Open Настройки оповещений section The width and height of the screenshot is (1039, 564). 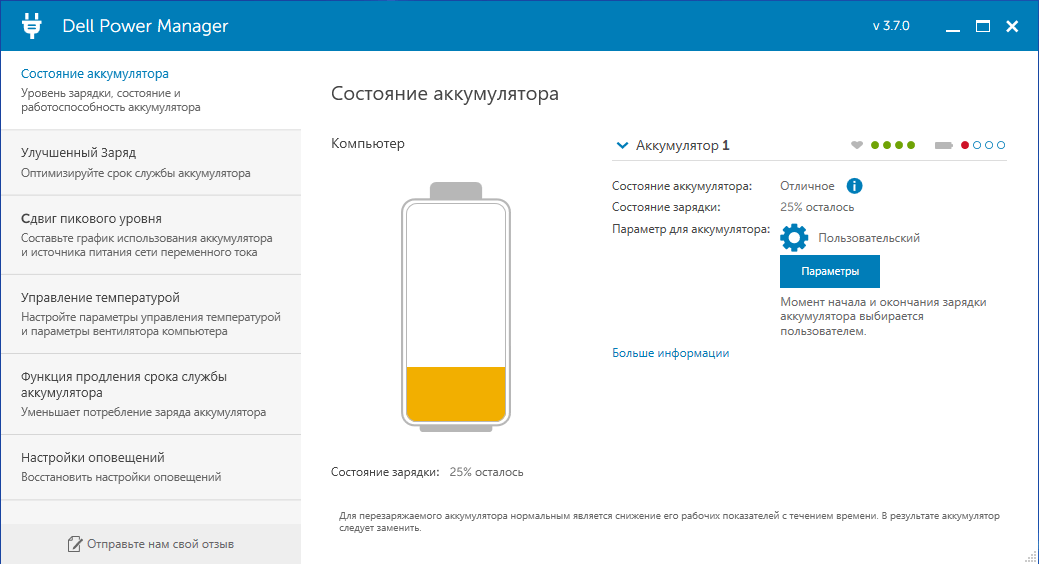[x=93, y=458]
